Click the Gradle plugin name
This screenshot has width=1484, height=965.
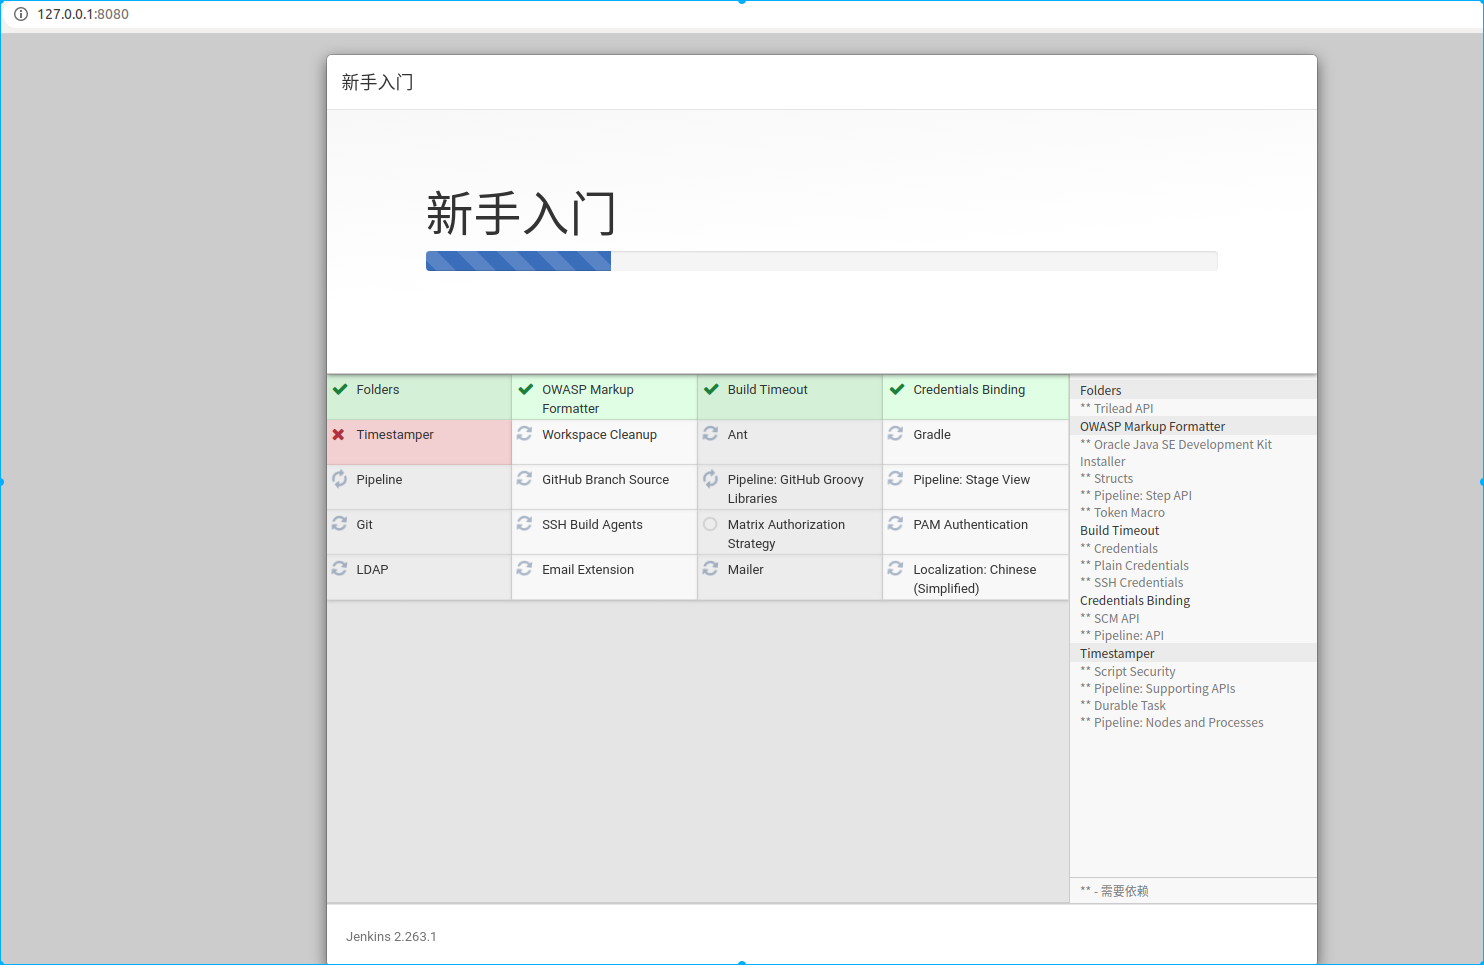tap(932, 435)
